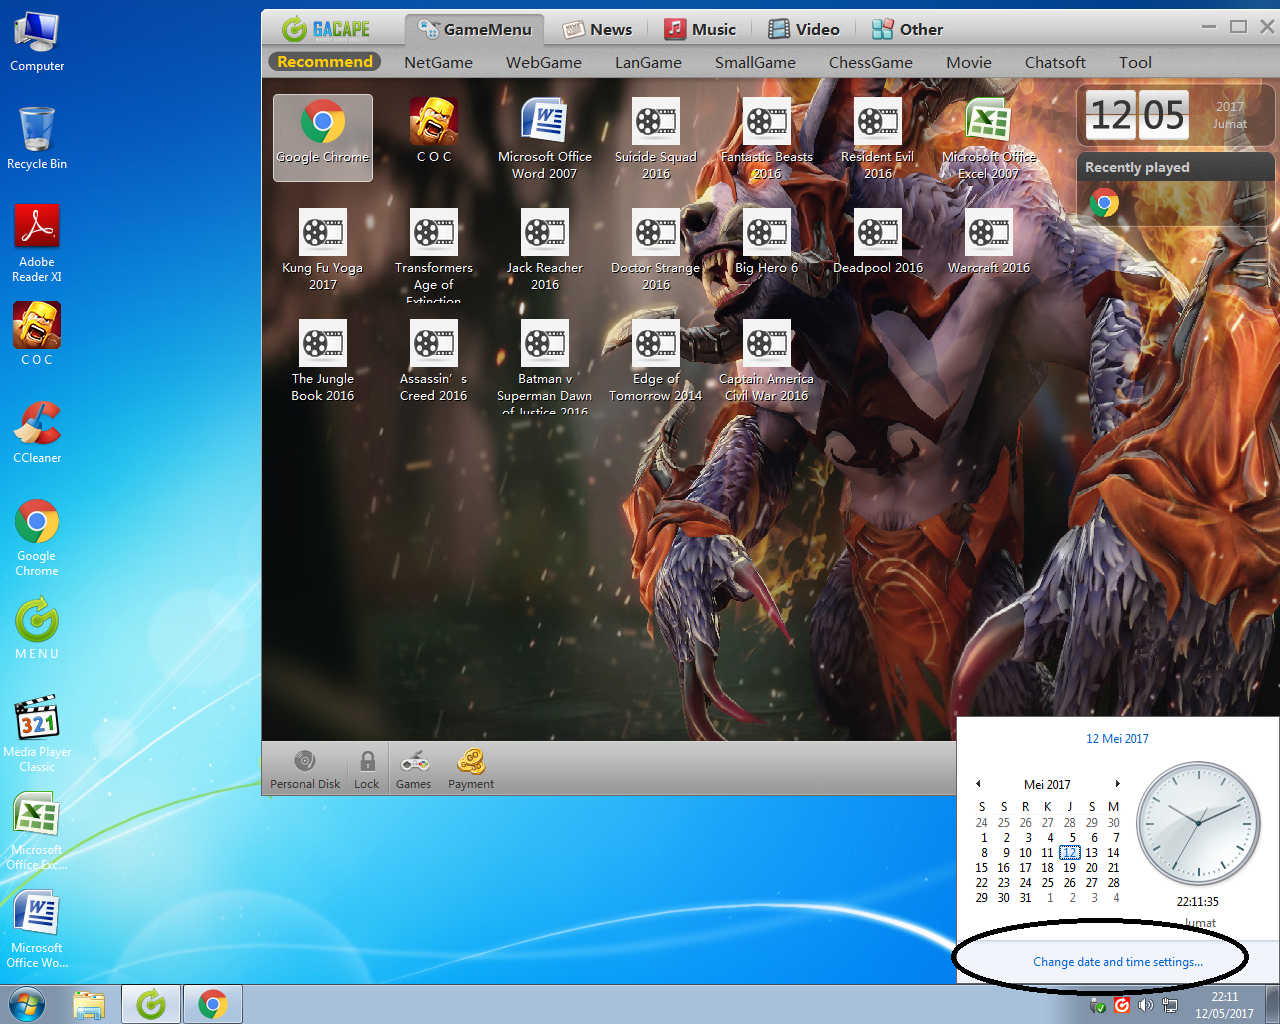Select the WebGame category
This screenshot has height=1024, width=1280.
(x=544, y=62)
